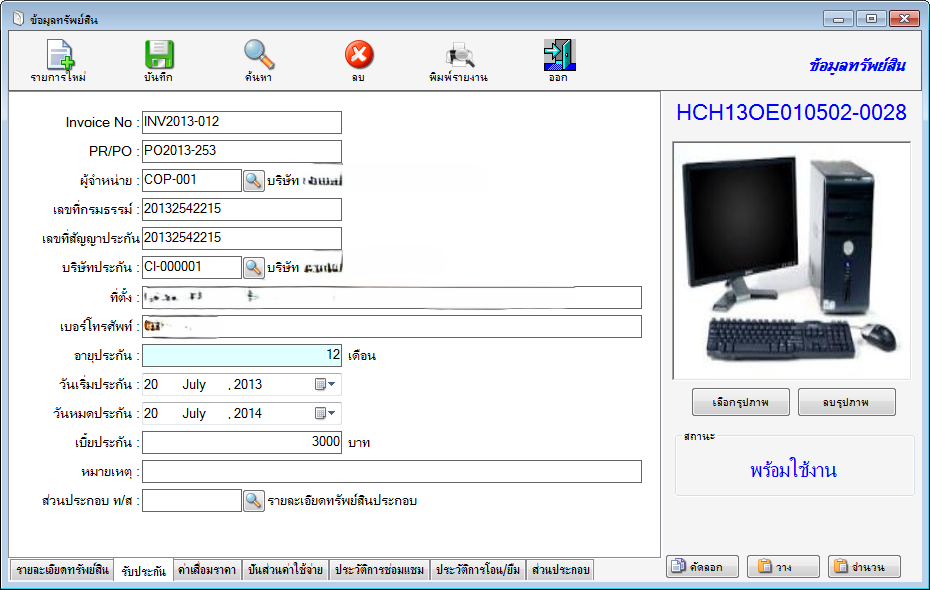
Task: Click the อายุประกัน months field
Action: pyautogui.click(x=242, y=355)
